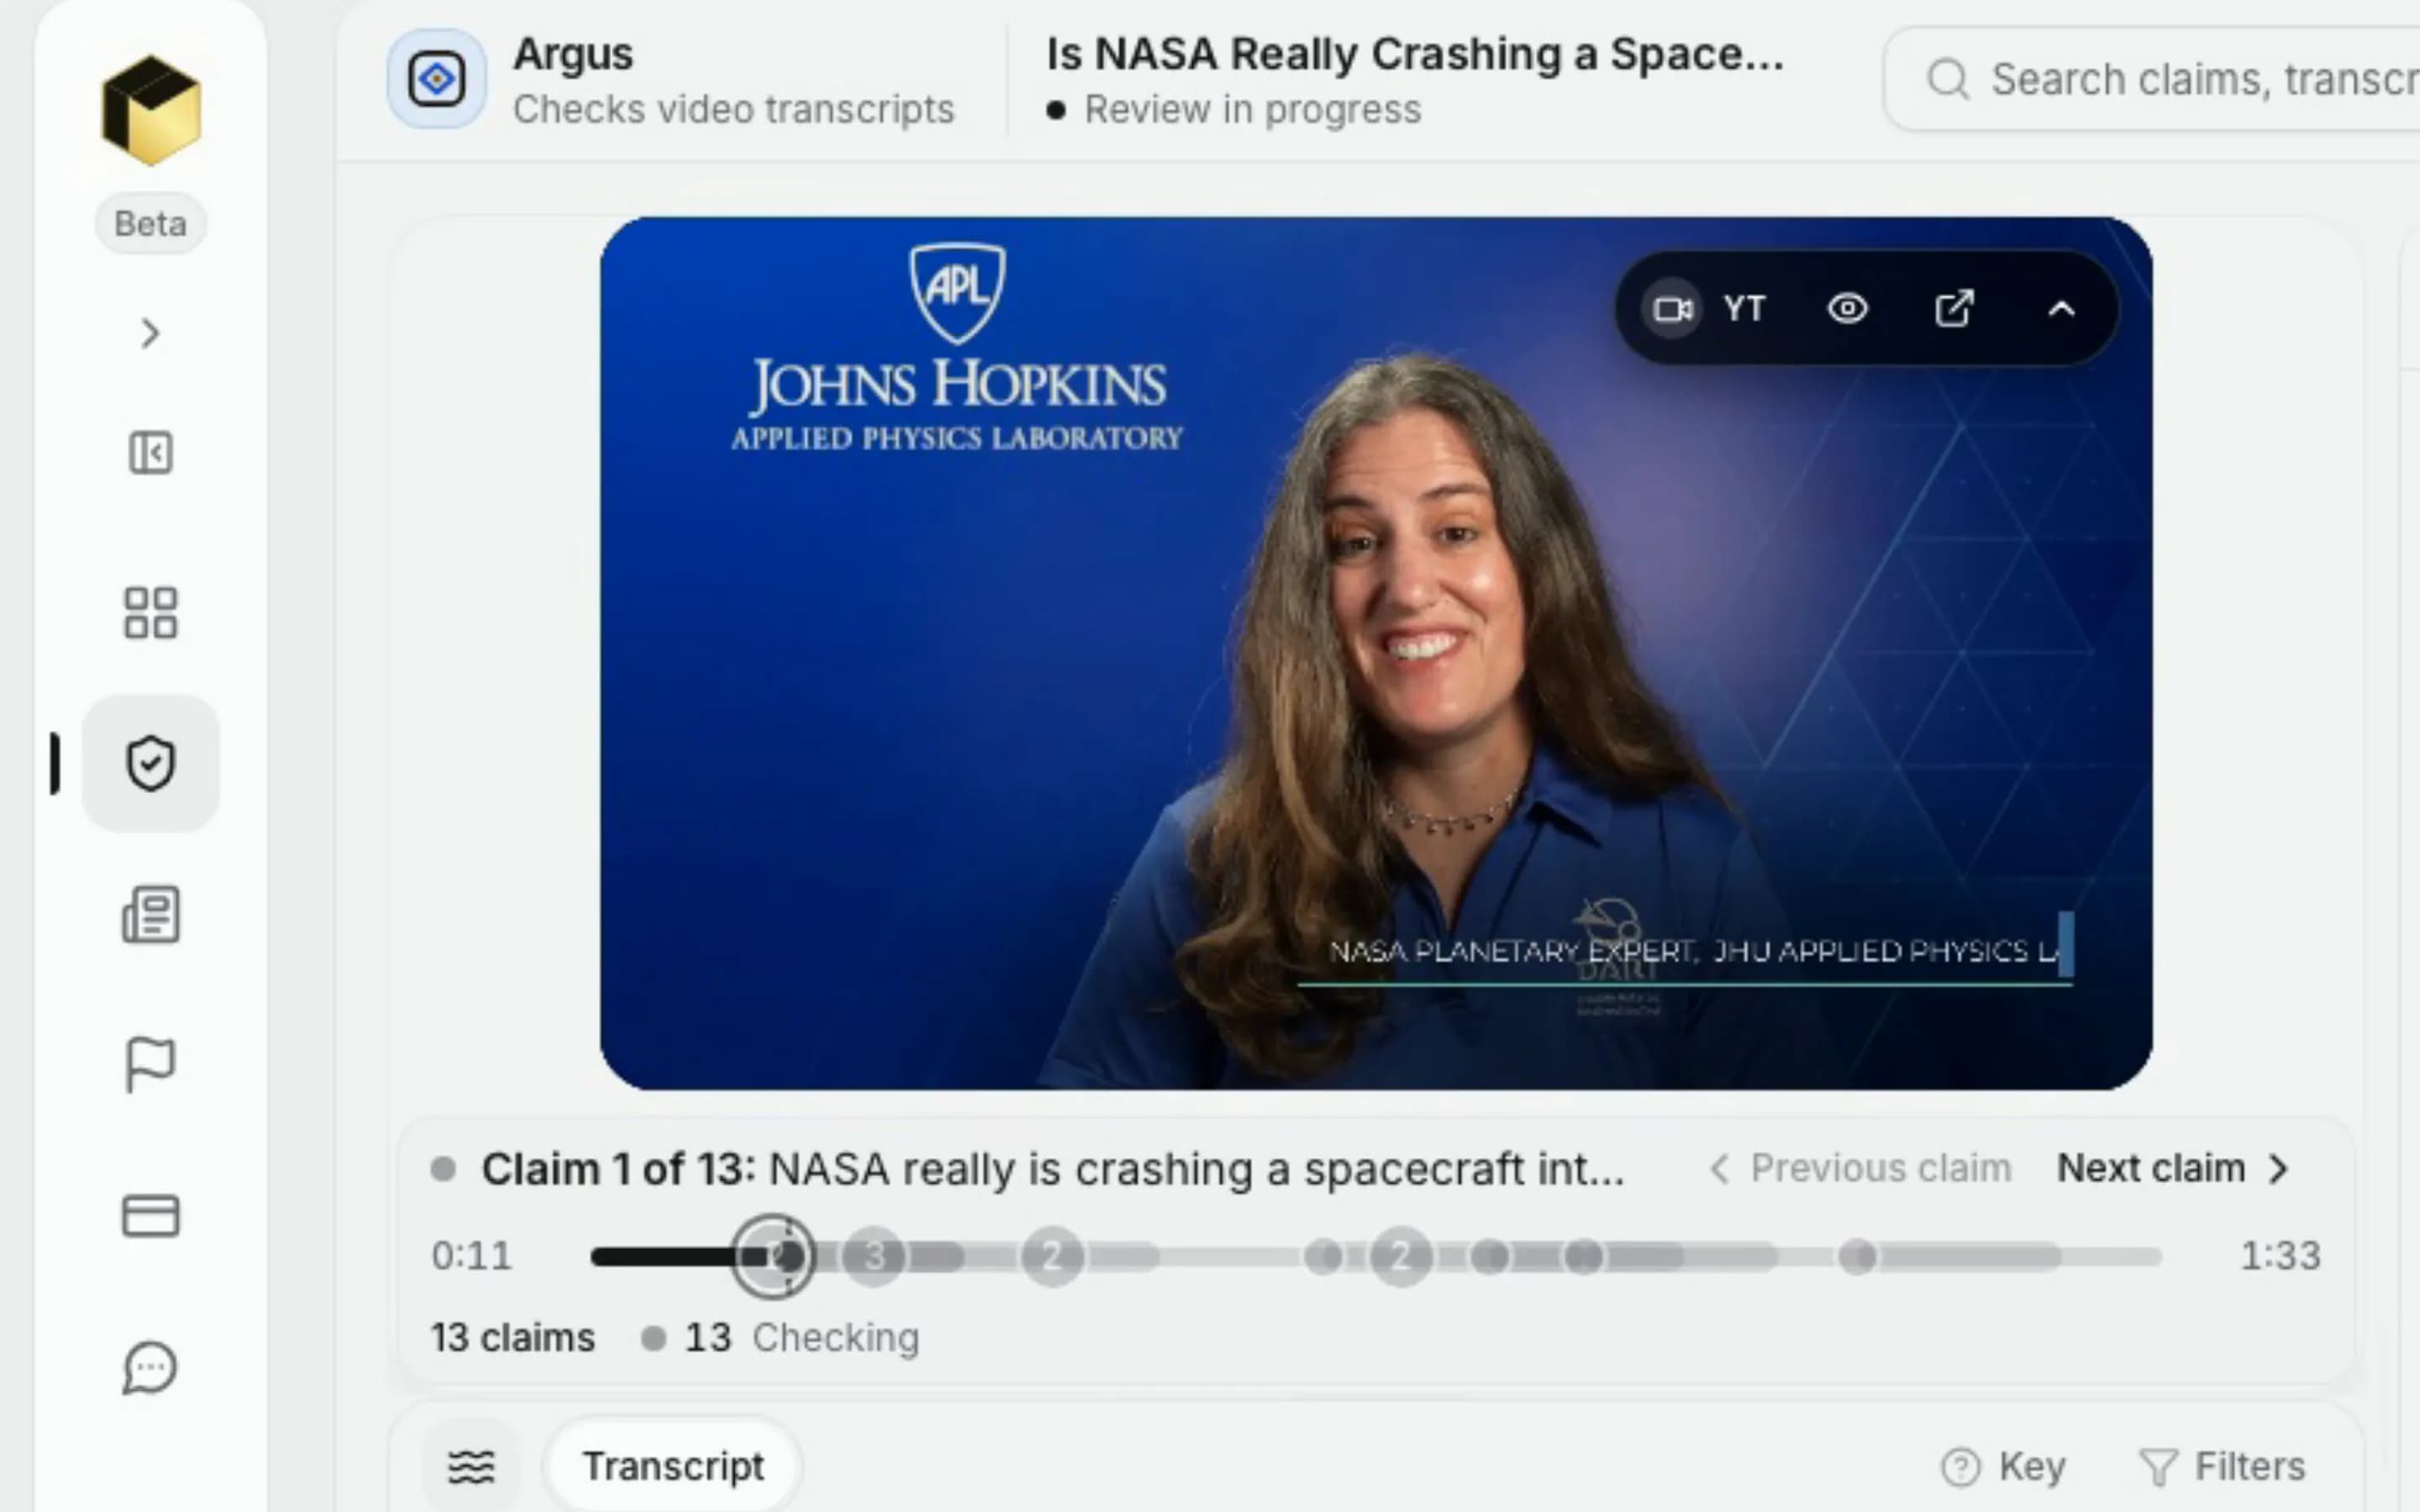Open the chat bubble icon
This screenshot has width=2420, height=1512.
(x=151, y=1367)
